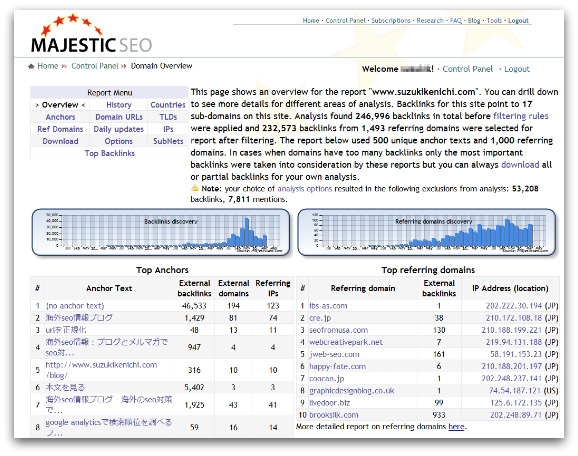This screenshot has height=456, width=578.
Task: Select Overview in the Report Menu
Action: coord(60,105)
